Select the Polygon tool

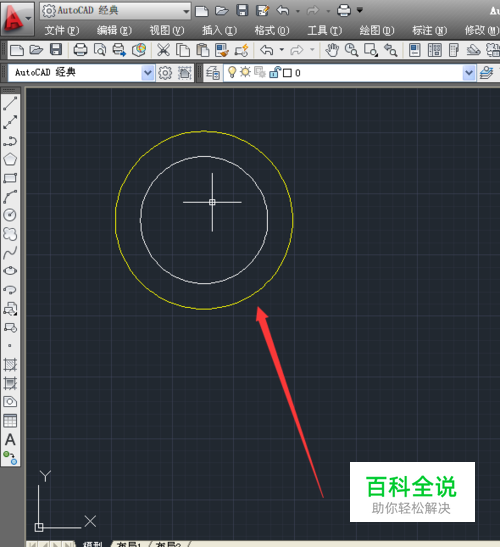tap(10, 159)
